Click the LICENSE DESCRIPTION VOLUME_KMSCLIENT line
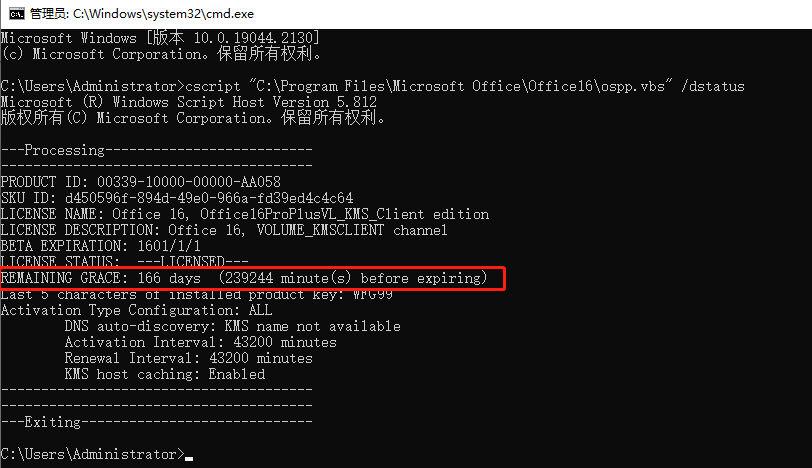 pyautogui.click(x=224, y=230)
